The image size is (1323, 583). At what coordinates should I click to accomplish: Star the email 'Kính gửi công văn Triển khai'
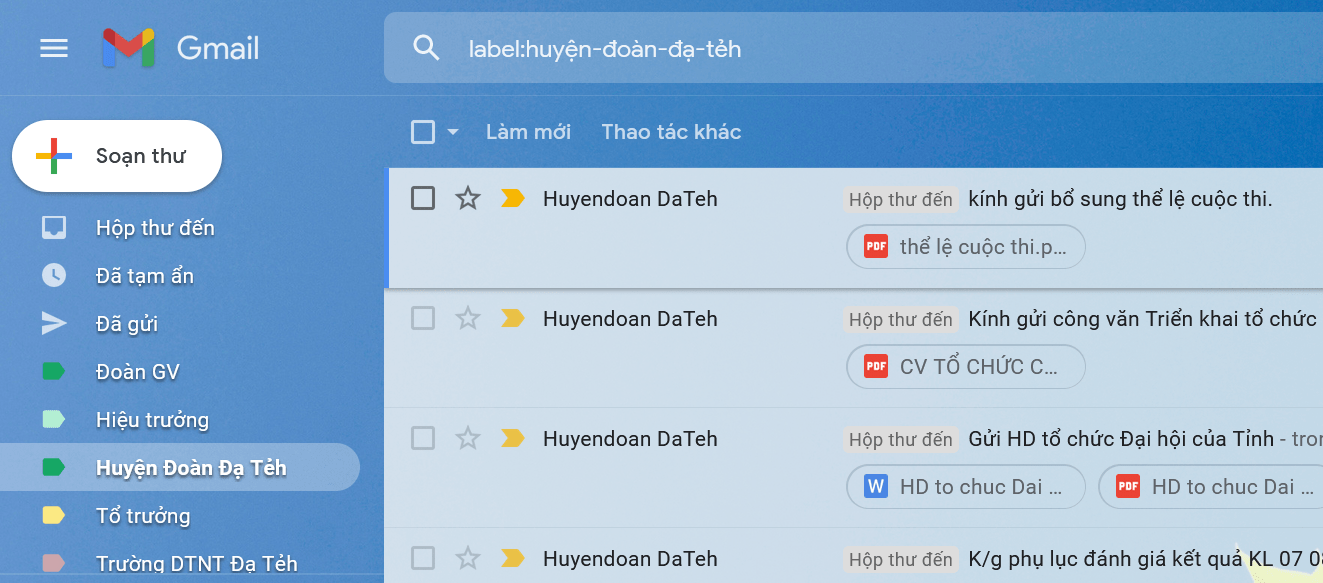point(467,318)
